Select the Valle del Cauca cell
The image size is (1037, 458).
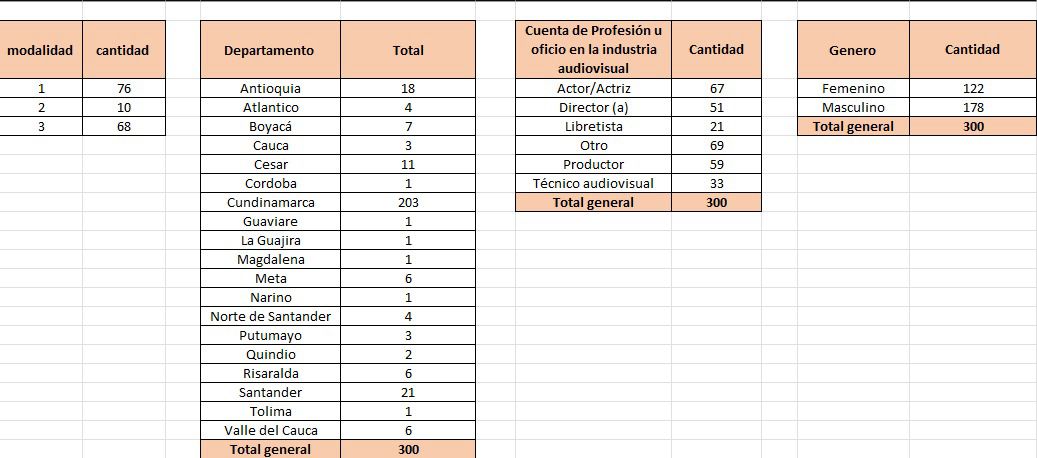point(270,430)
